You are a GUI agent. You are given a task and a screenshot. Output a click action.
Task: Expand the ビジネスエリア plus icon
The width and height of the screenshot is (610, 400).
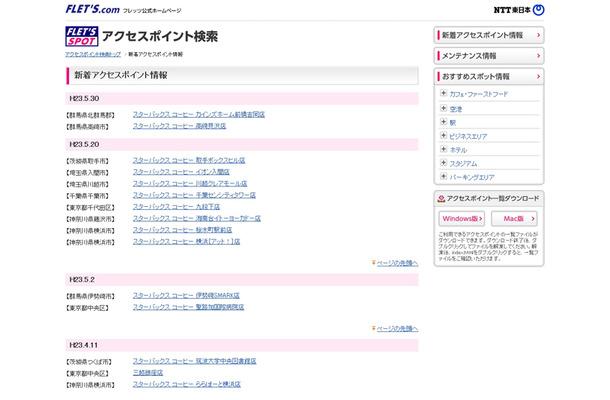tap(443, 135)
